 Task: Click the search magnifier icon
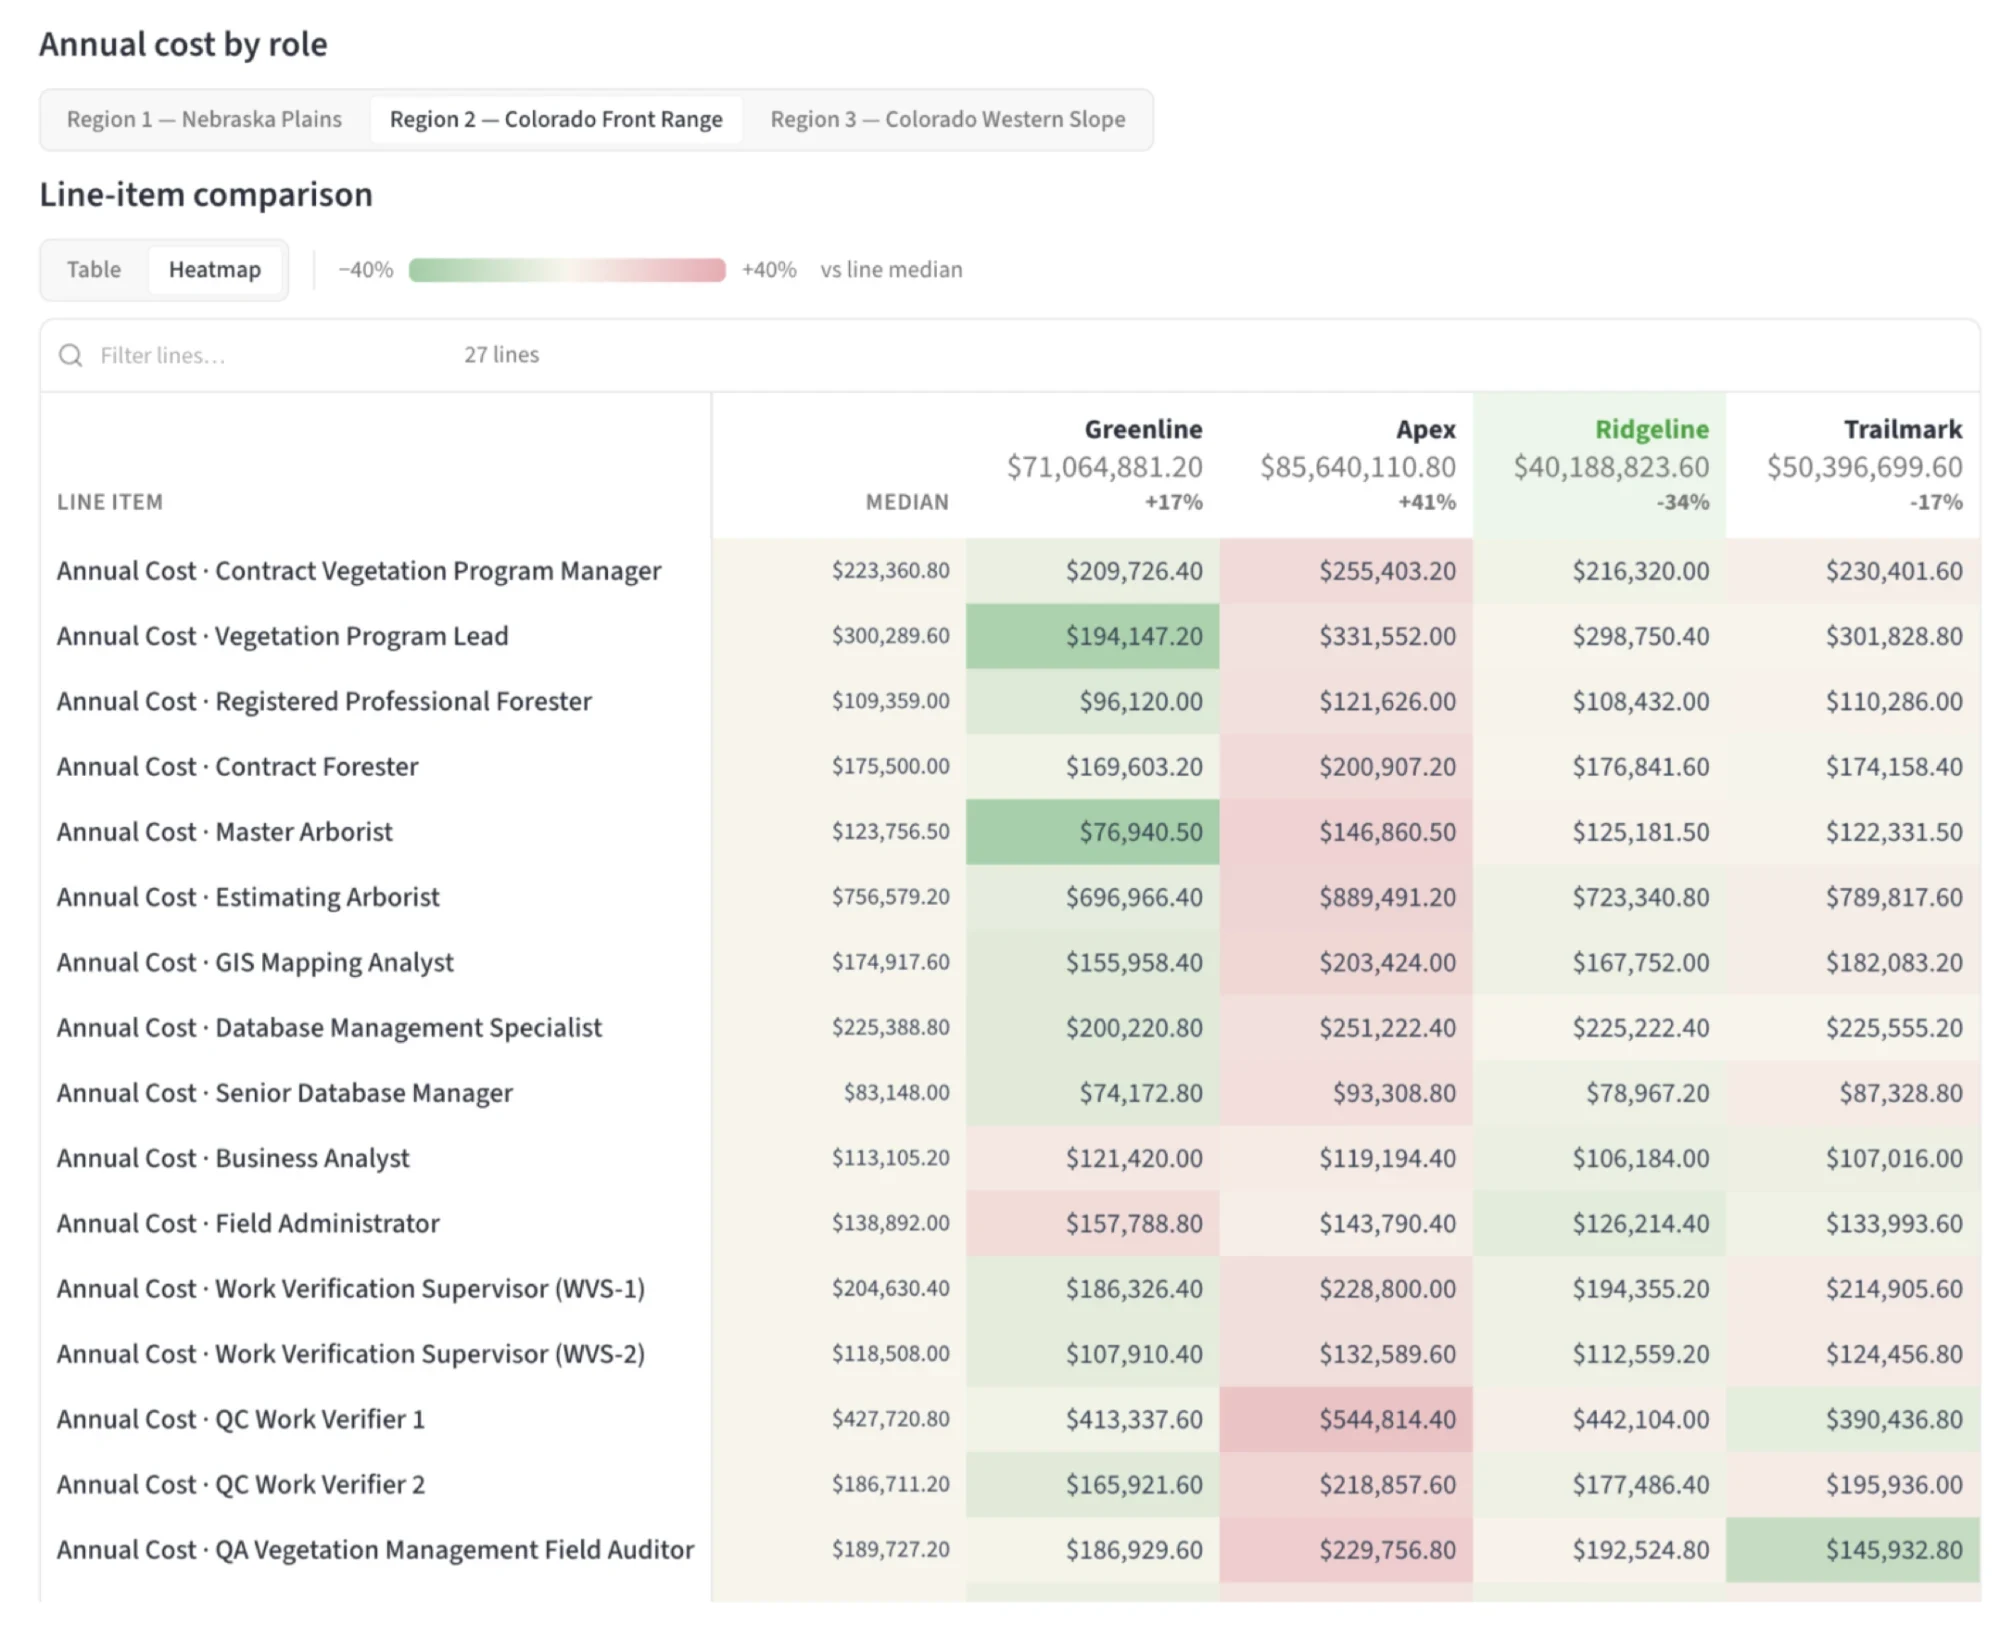click(x=70, y=355)
